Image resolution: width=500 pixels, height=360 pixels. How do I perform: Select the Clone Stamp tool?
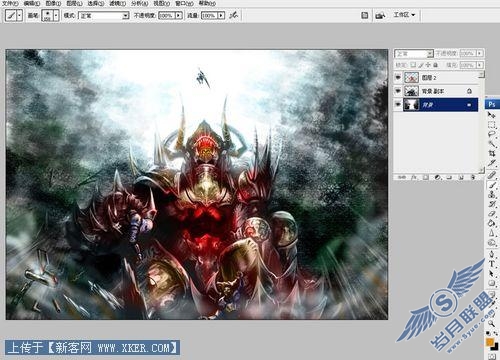click(x=492, y=194)
